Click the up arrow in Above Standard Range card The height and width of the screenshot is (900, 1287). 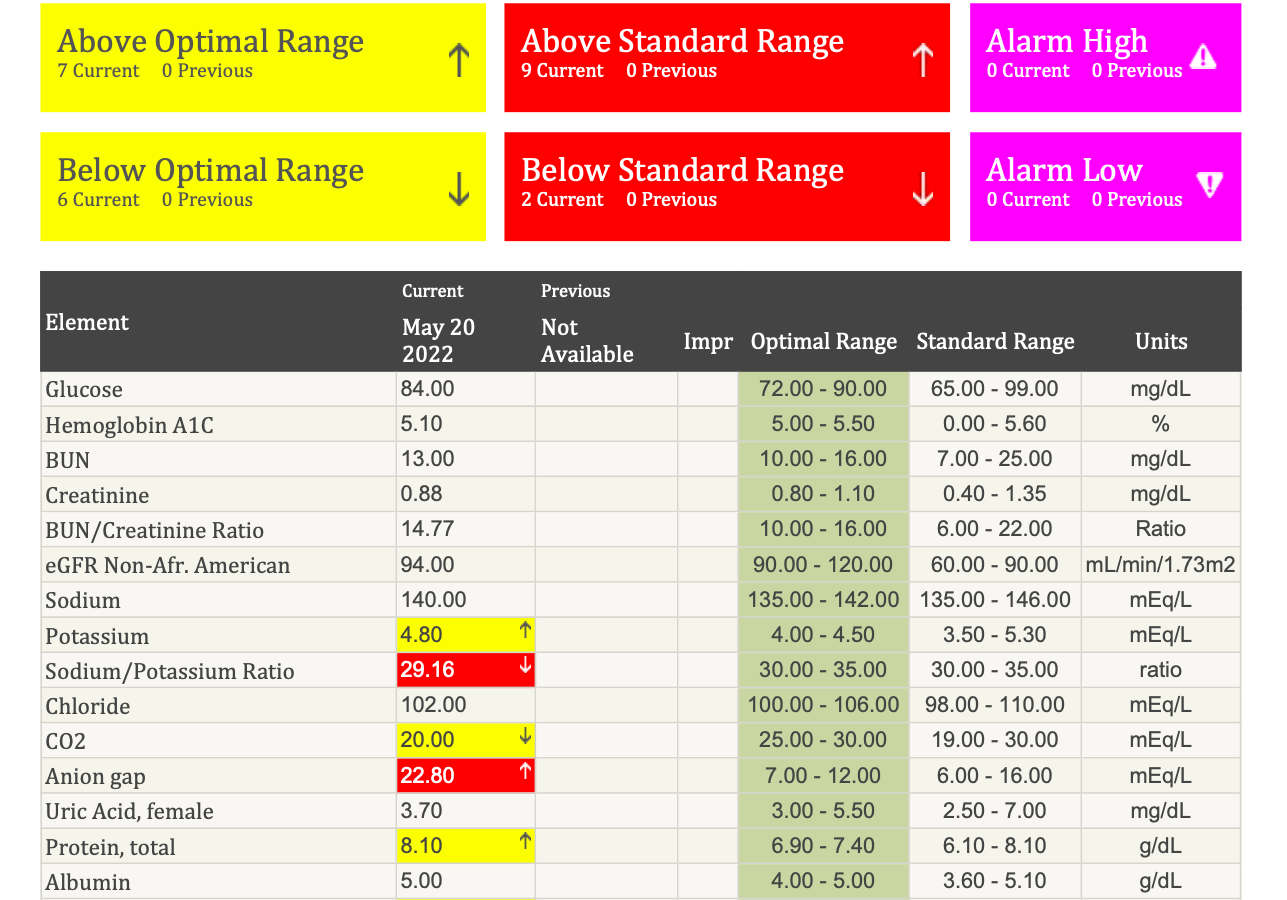point(923,60)
